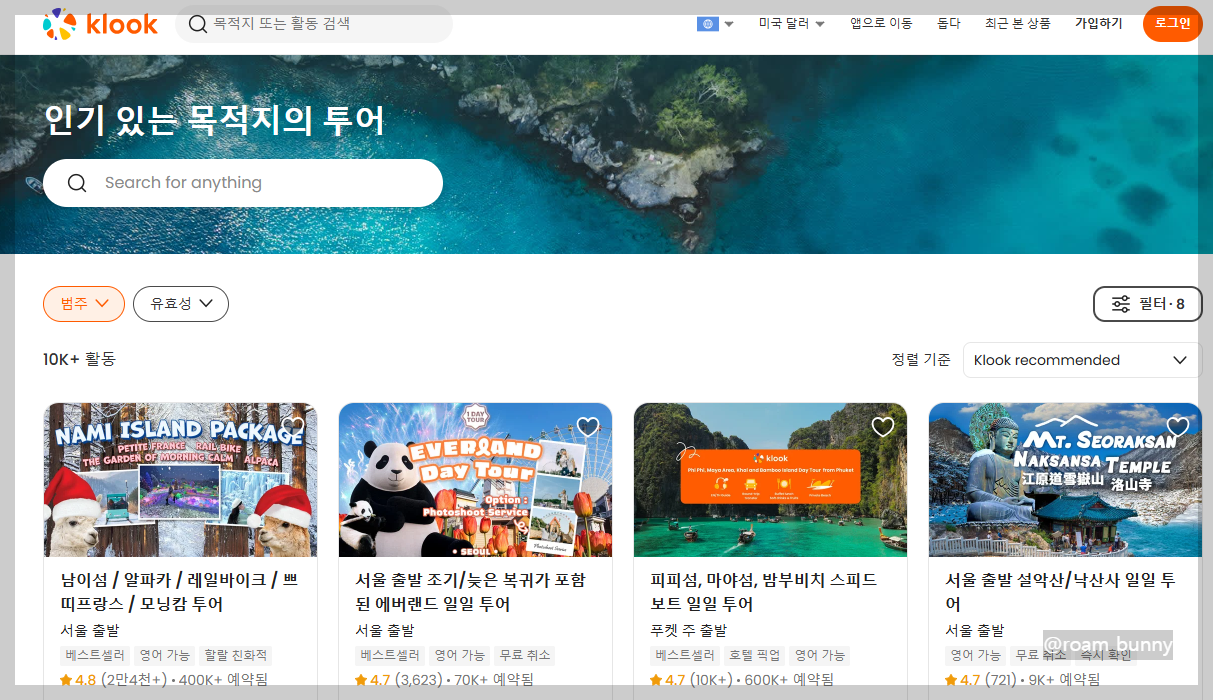Click 무료 취소 tag on Everland card
This screenshot has width=1213, height=700.
tap(526, 656)
